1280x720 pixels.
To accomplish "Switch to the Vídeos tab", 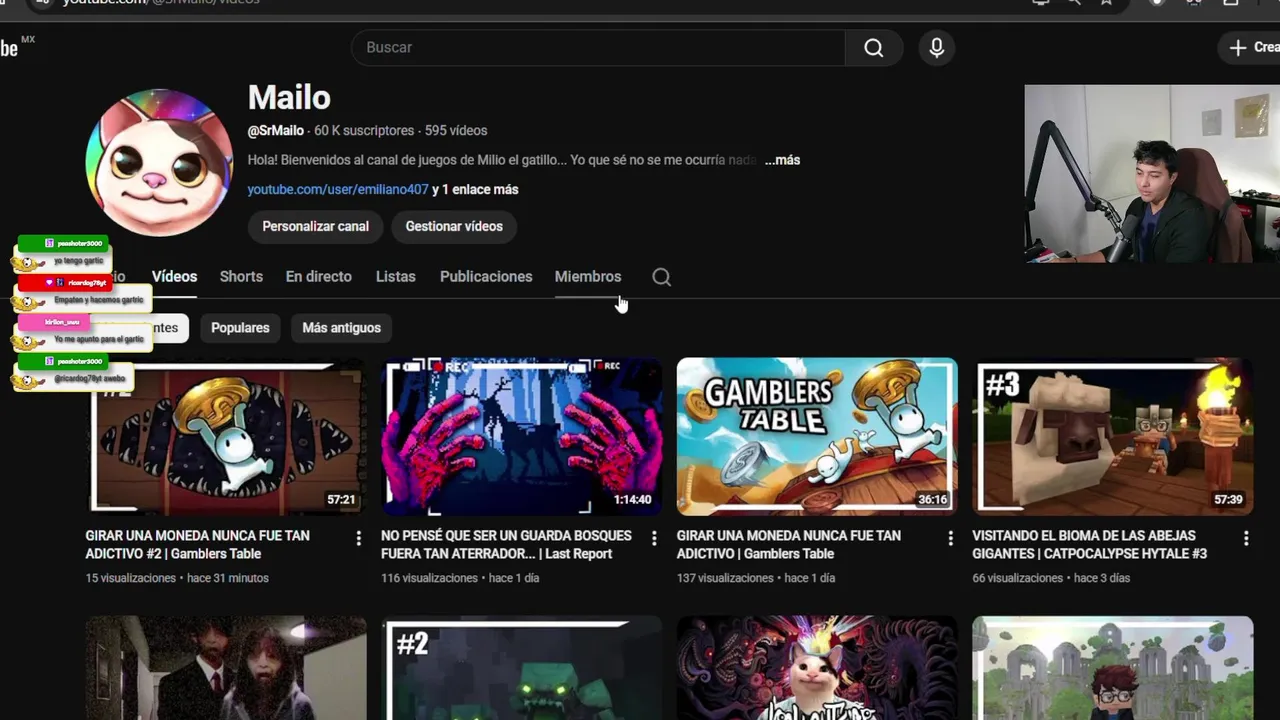I will pyautogui.click(x=174, y=277).
